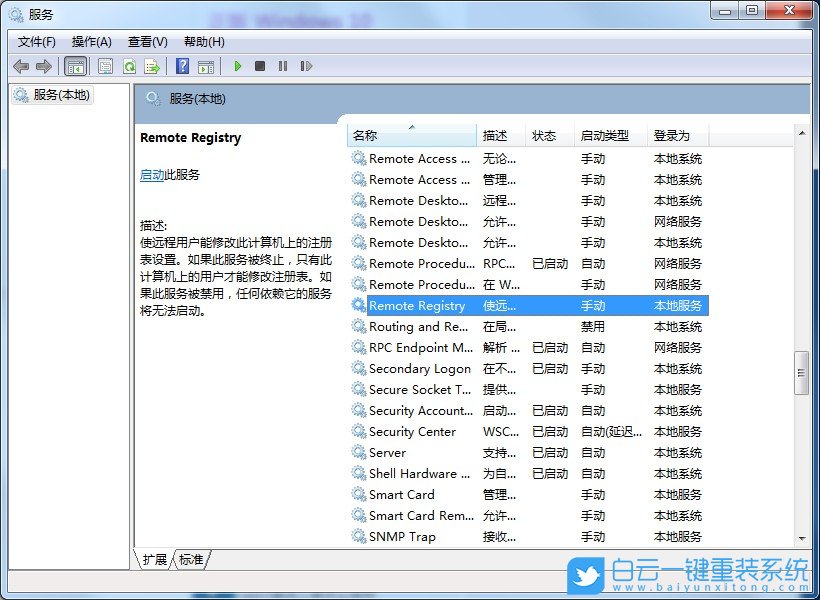Refresh the services list

pyautogui.click(x=130, y=66)
